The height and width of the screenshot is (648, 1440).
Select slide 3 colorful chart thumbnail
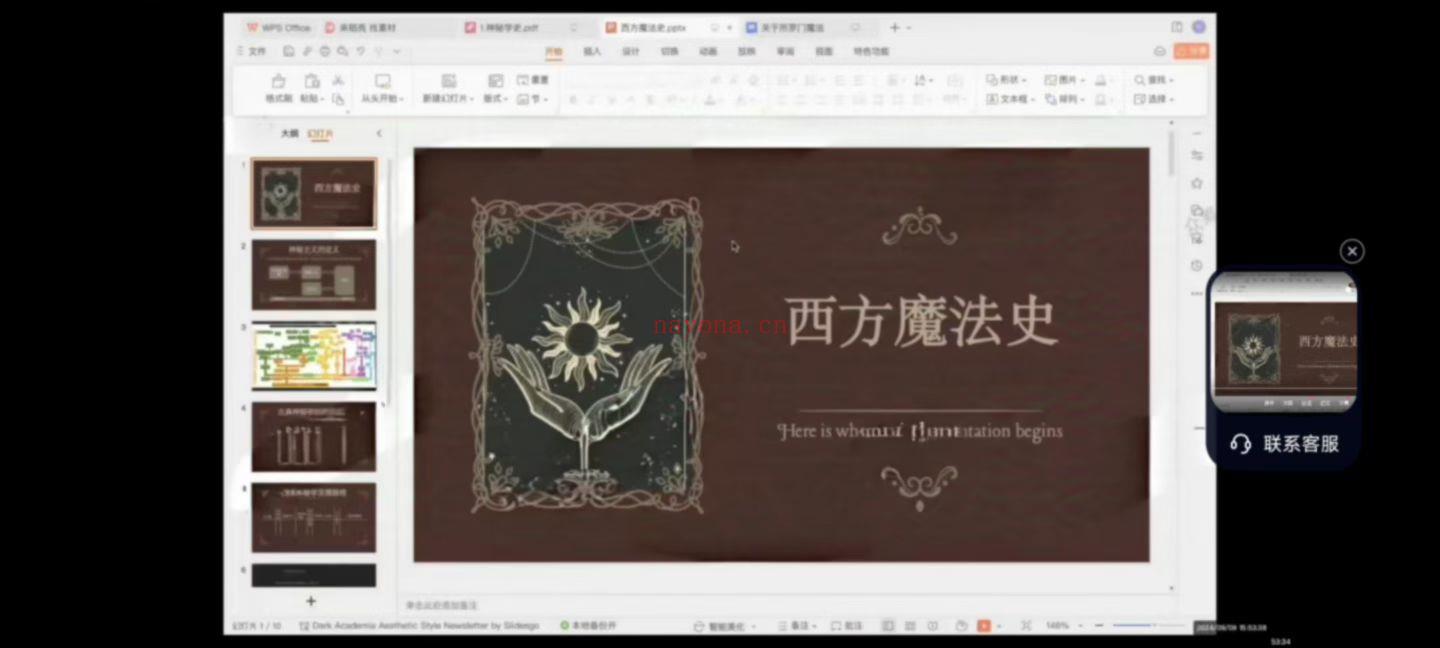click(x=314, y=355)
